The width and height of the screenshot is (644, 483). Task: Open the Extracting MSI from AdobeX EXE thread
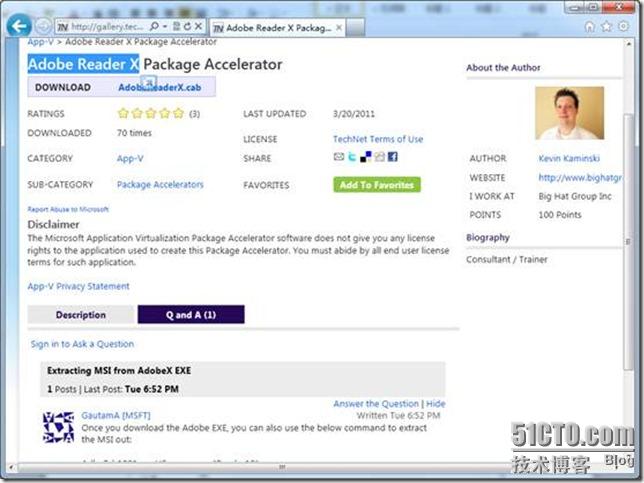[119, 370]
